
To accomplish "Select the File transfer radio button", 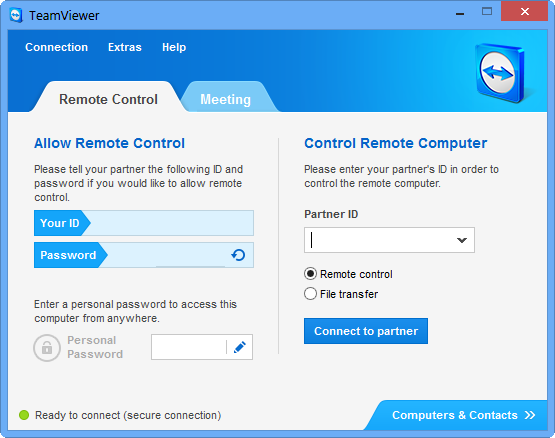I will click(310, 294).
